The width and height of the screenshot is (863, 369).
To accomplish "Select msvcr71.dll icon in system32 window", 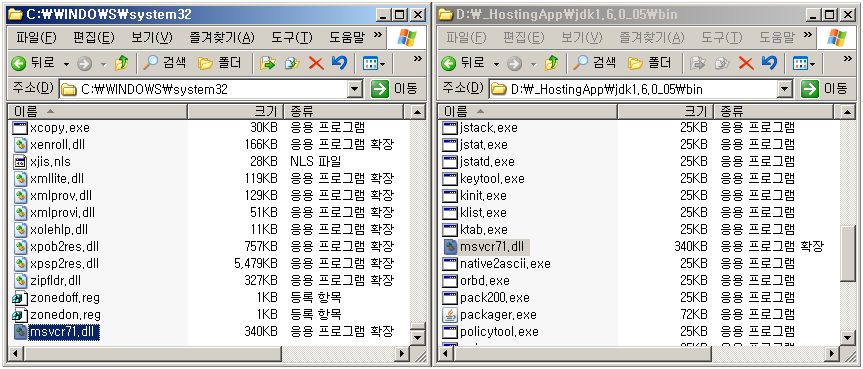I will [x=20, y=332].
